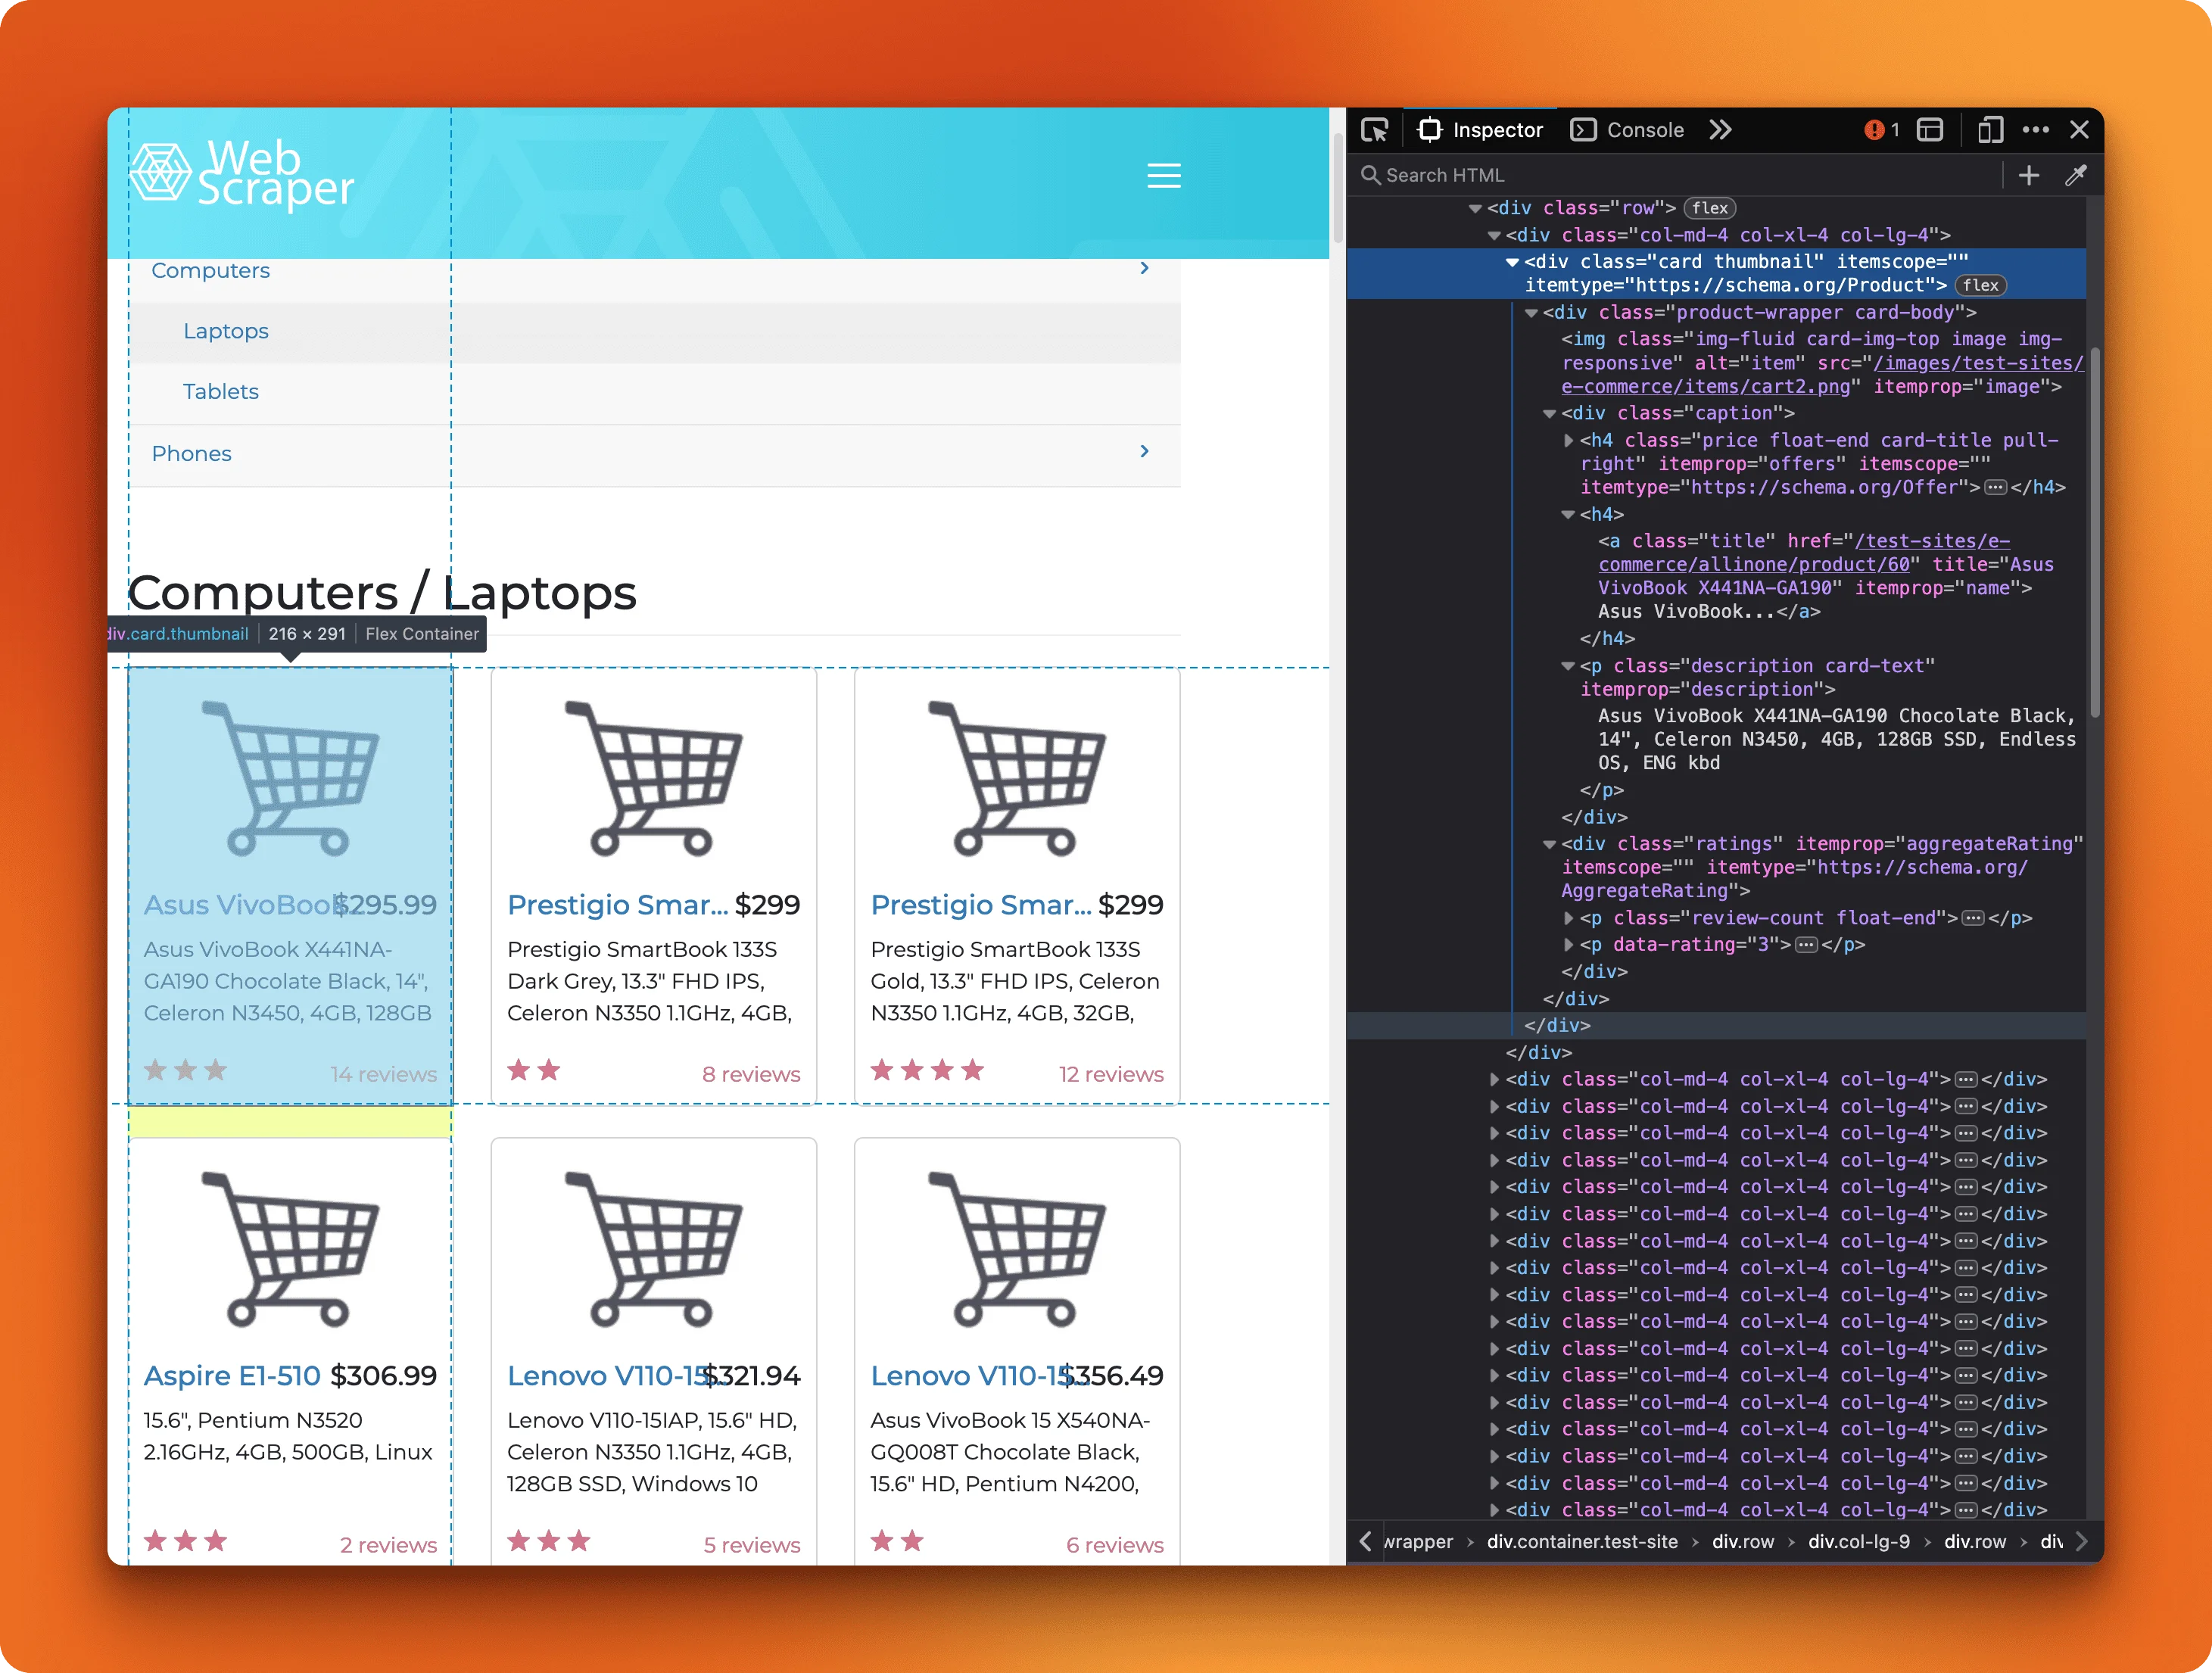Click the Search HTML magnifier icon

pyautogui.click(x=1371, y=175)
